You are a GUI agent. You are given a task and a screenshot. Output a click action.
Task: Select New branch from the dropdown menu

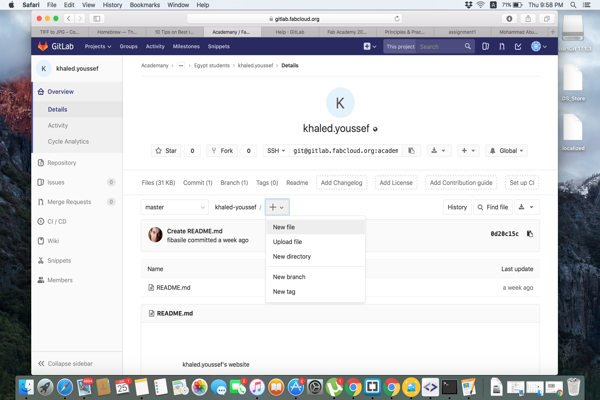click(x=315, y=277)
